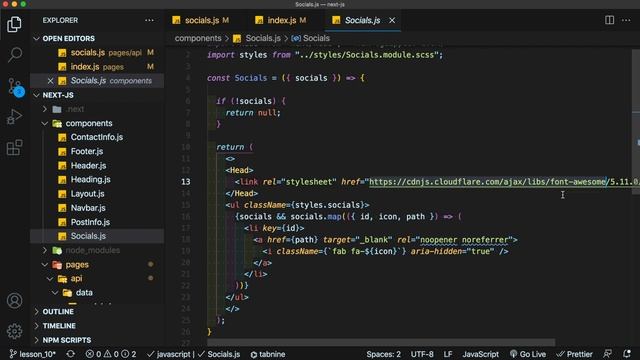640x360 pixels.
Task: Collapse the data folder
Action: pos(84,293)
